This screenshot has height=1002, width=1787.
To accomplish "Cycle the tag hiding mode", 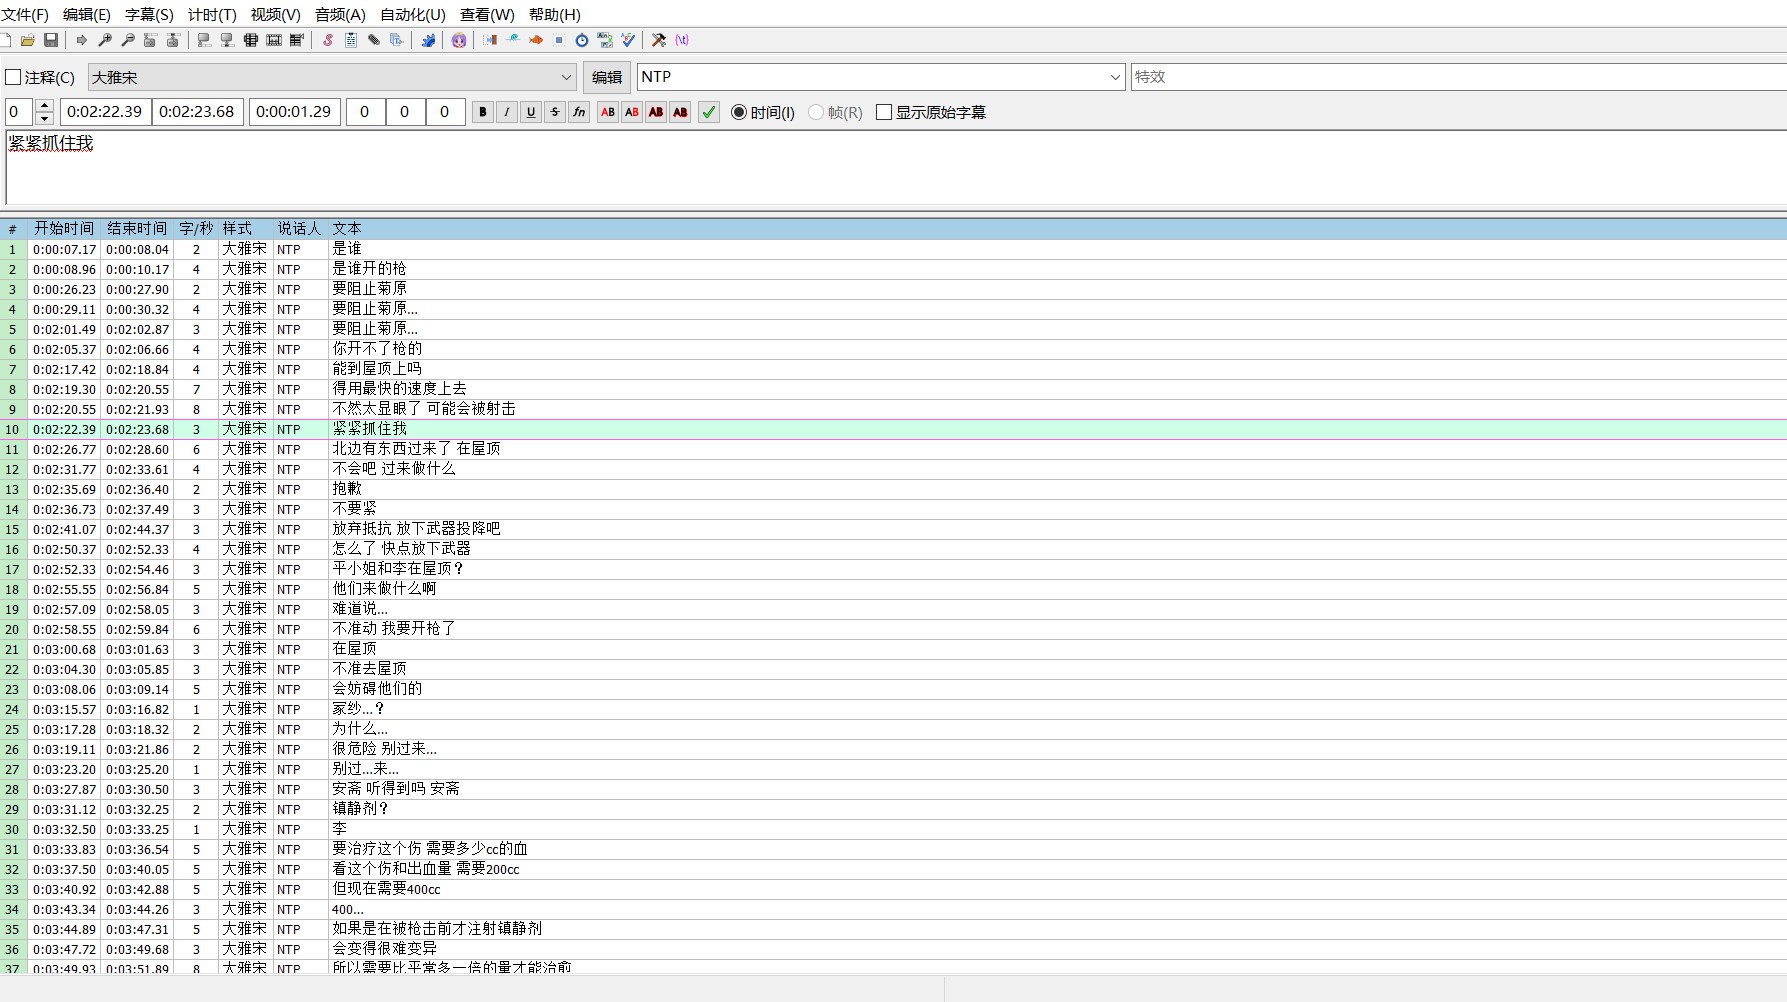I will 682,40.
